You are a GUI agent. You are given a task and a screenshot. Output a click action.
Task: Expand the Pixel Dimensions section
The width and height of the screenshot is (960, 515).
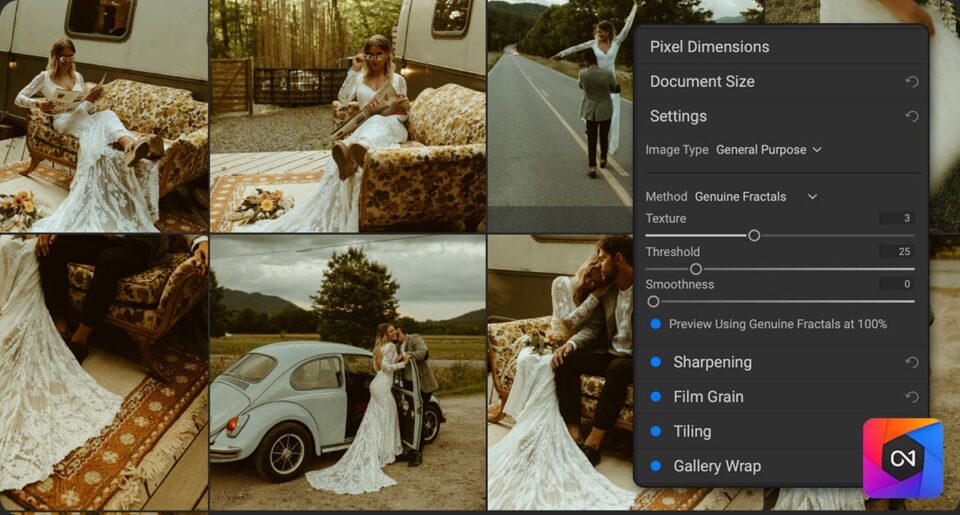(709, 47)
